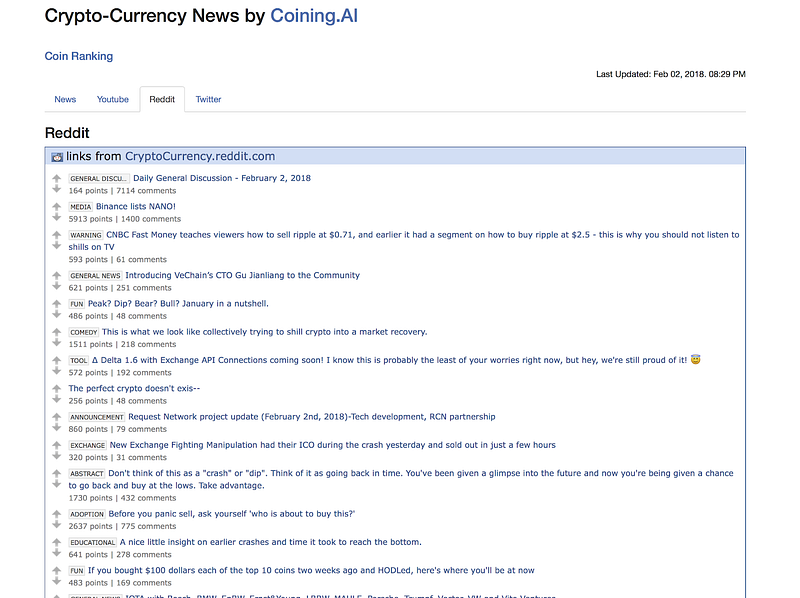The image size is (800, 598).
Task: Open the collectively trying to shill crypto post
Action: pos(264,332)
